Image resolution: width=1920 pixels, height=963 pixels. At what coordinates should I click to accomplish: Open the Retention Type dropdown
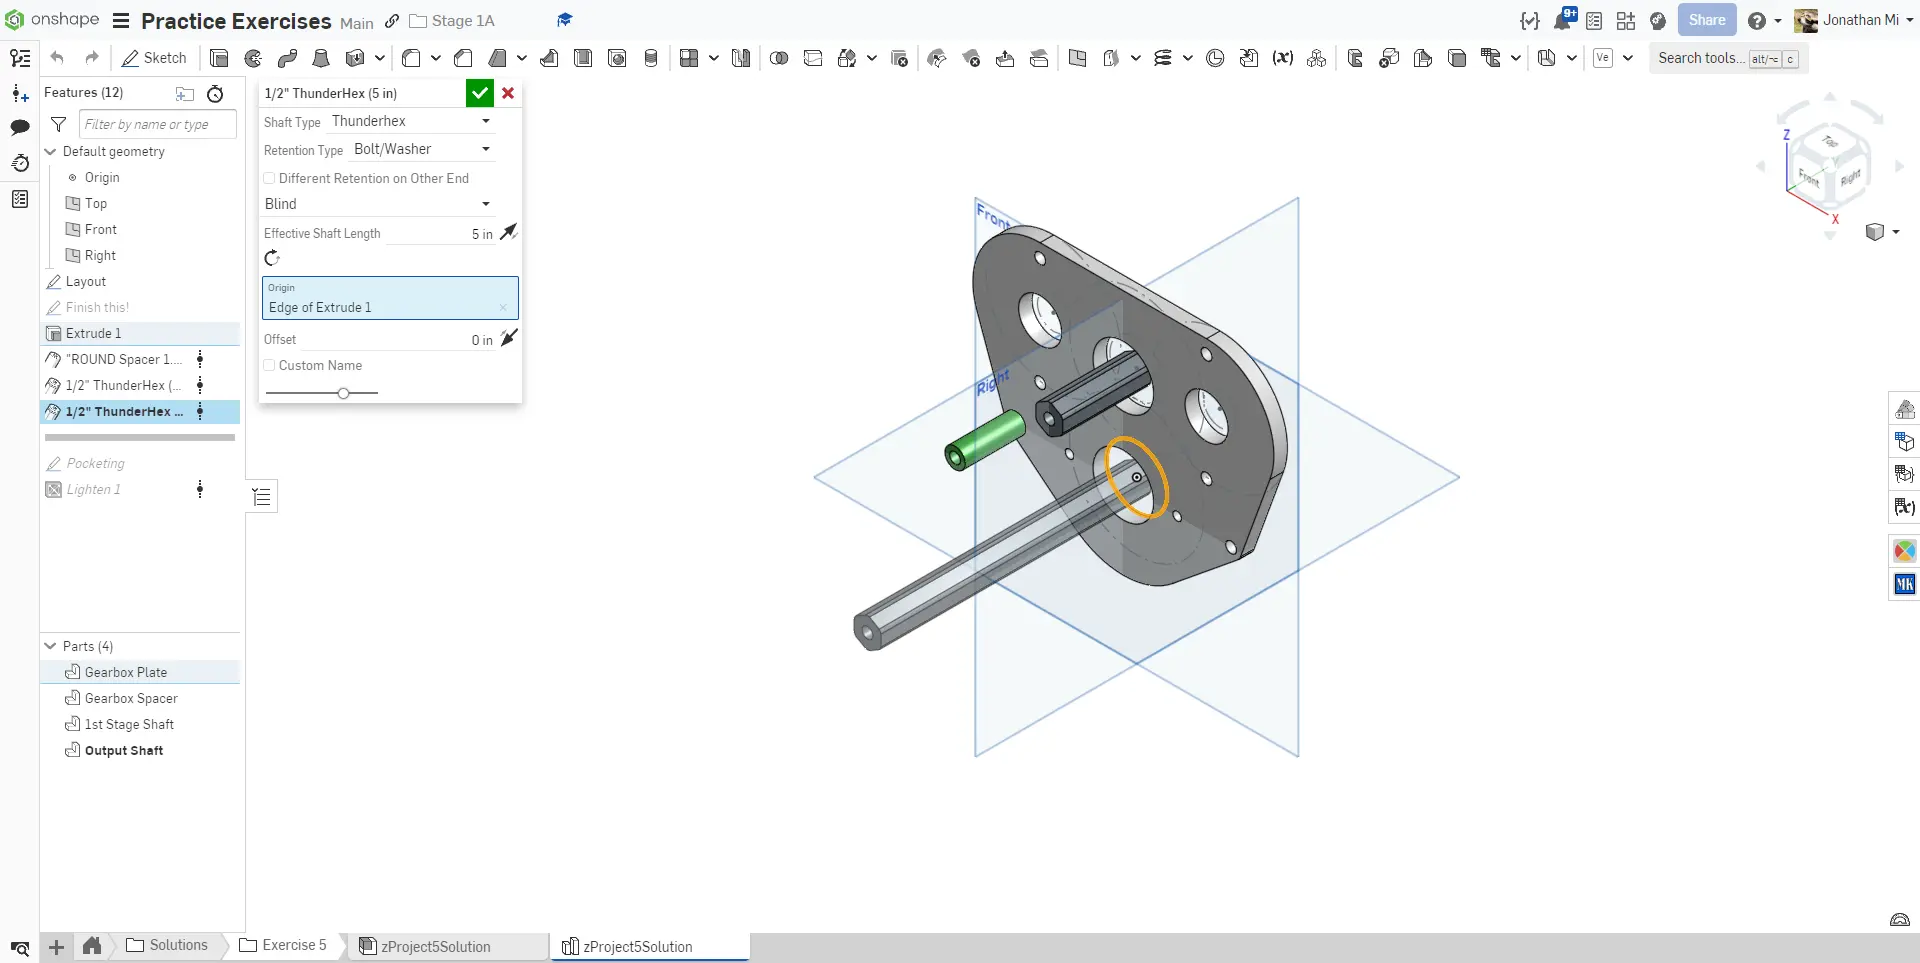421,149
